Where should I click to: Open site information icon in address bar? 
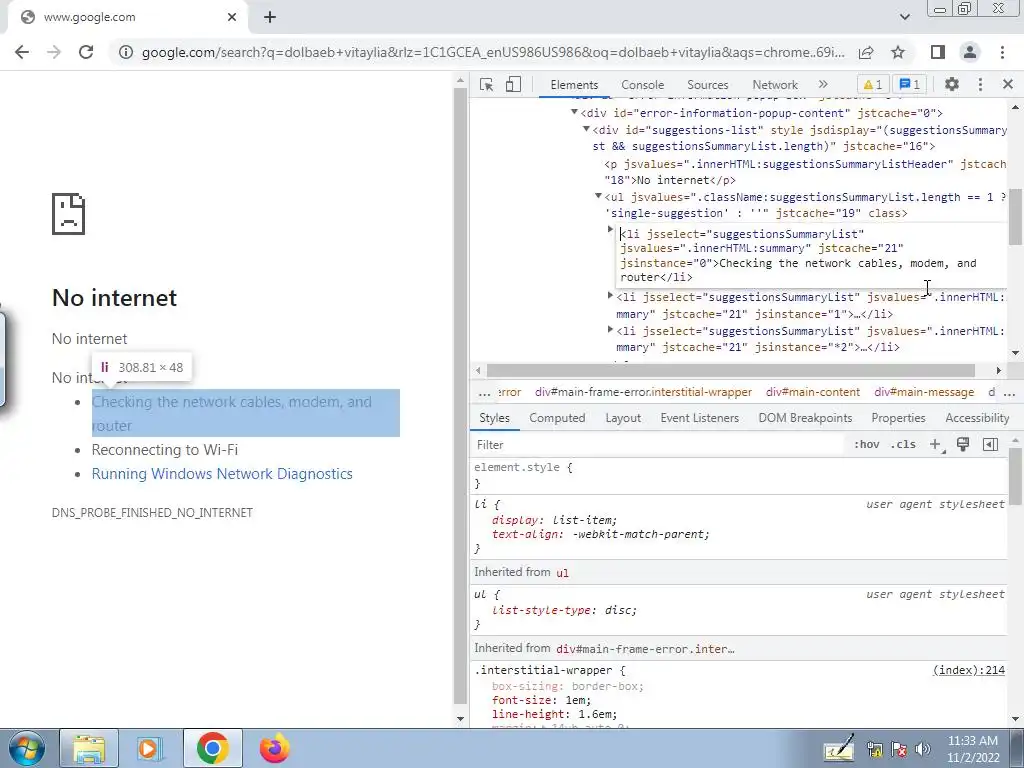[126, 52]
